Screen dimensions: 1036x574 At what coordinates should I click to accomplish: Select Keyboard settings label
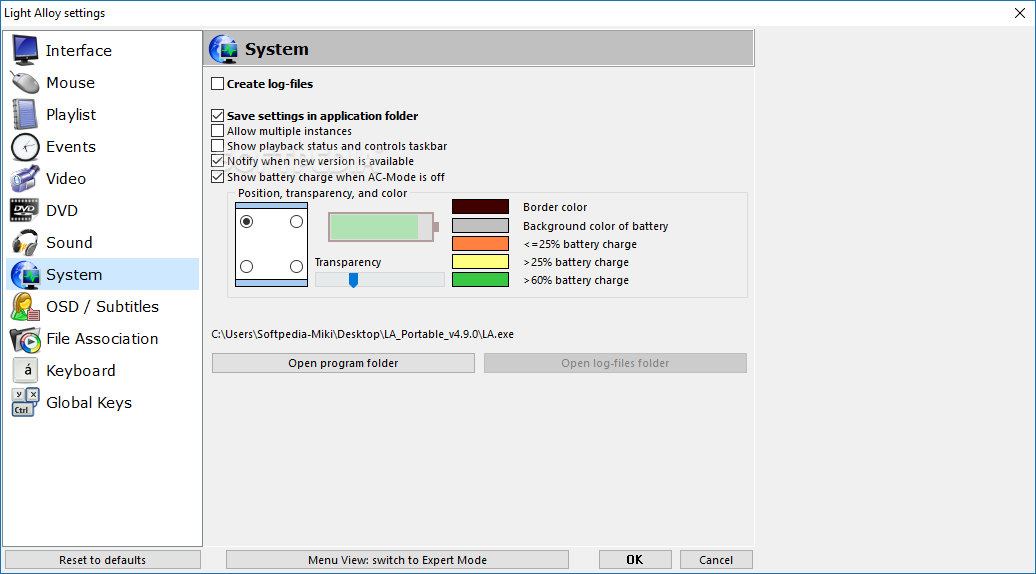[81, 371]
